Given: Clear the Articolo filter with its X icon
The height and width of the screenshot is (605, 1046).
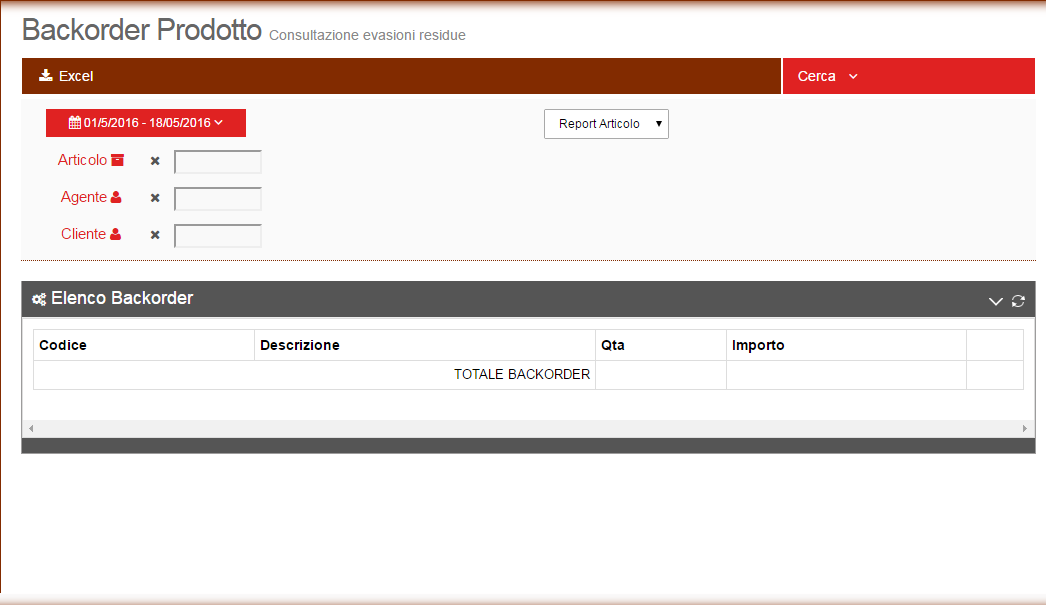Looking at the screenshot, I should 155,161.
